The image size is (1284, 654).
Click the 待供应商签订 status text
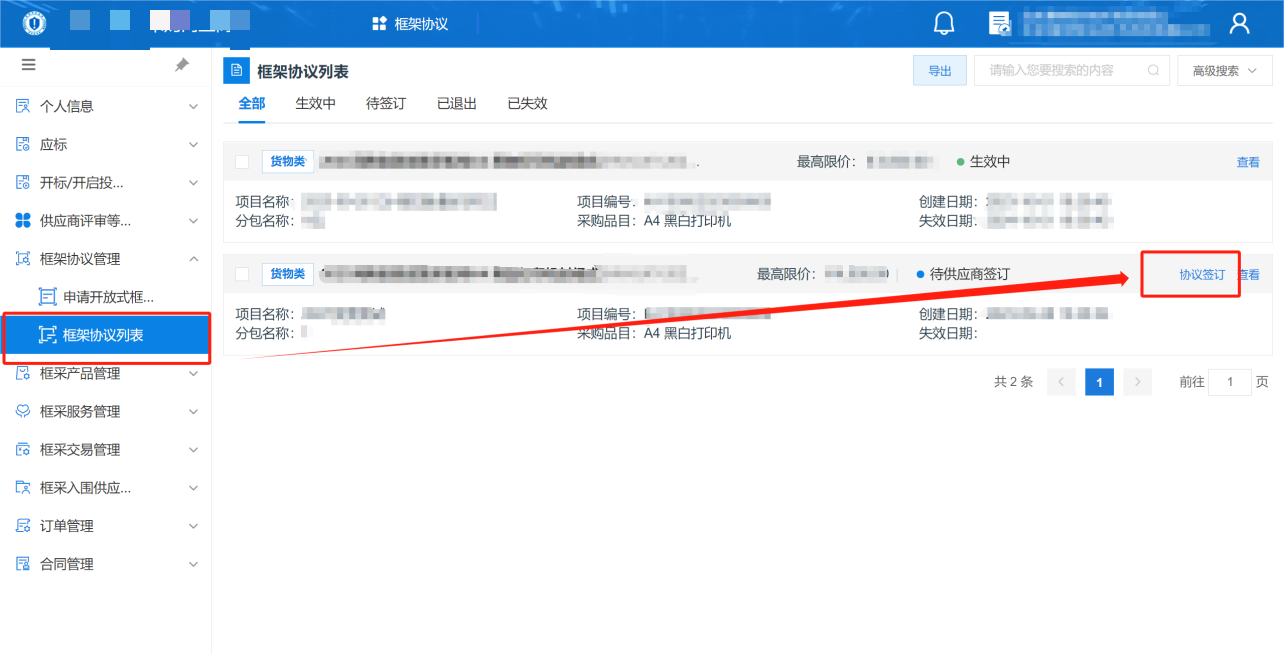[x=970, y=274]
